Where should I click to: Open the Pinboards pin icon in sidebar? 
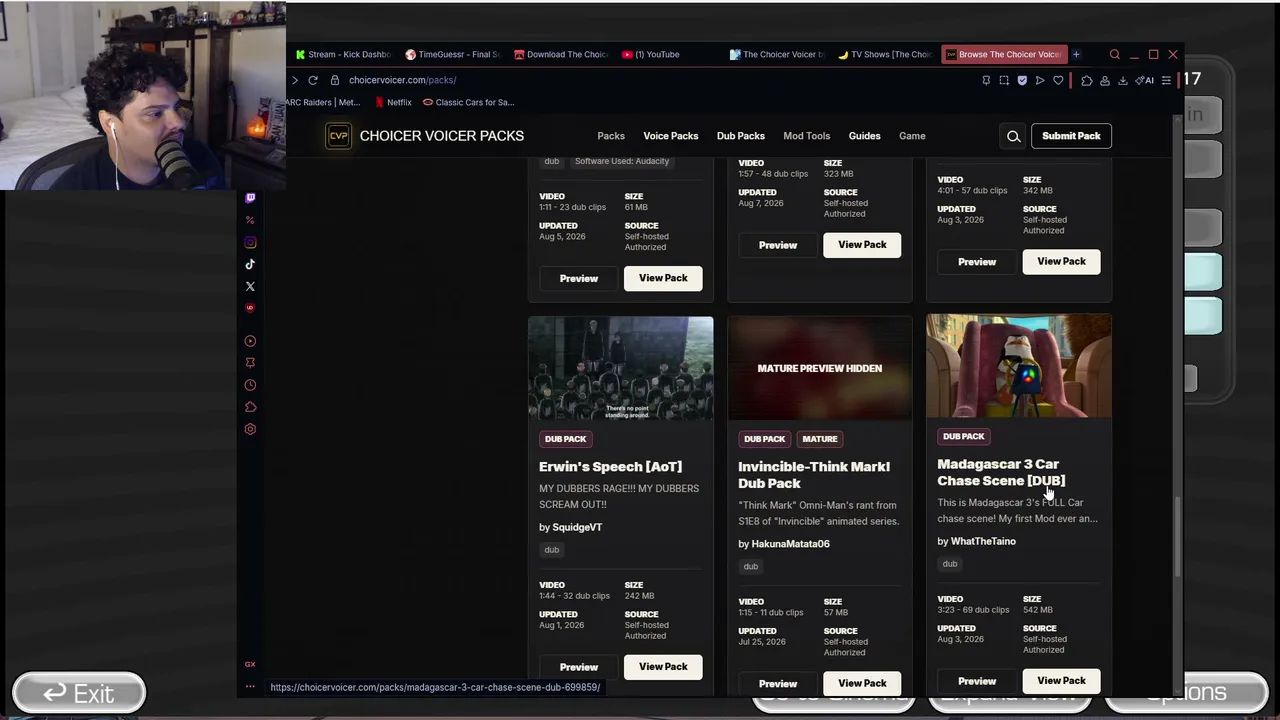point(250,363)
